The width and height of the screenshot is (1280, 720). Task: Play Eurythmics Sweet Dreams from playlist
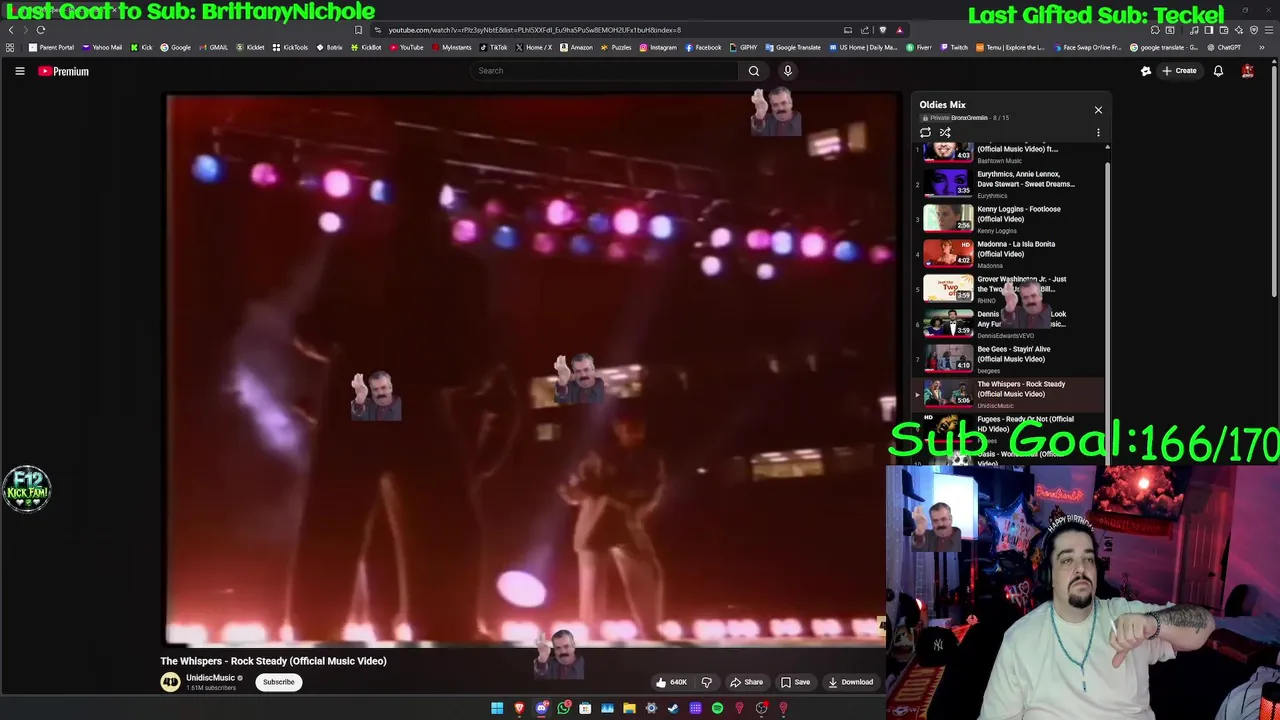point(1010,183)
